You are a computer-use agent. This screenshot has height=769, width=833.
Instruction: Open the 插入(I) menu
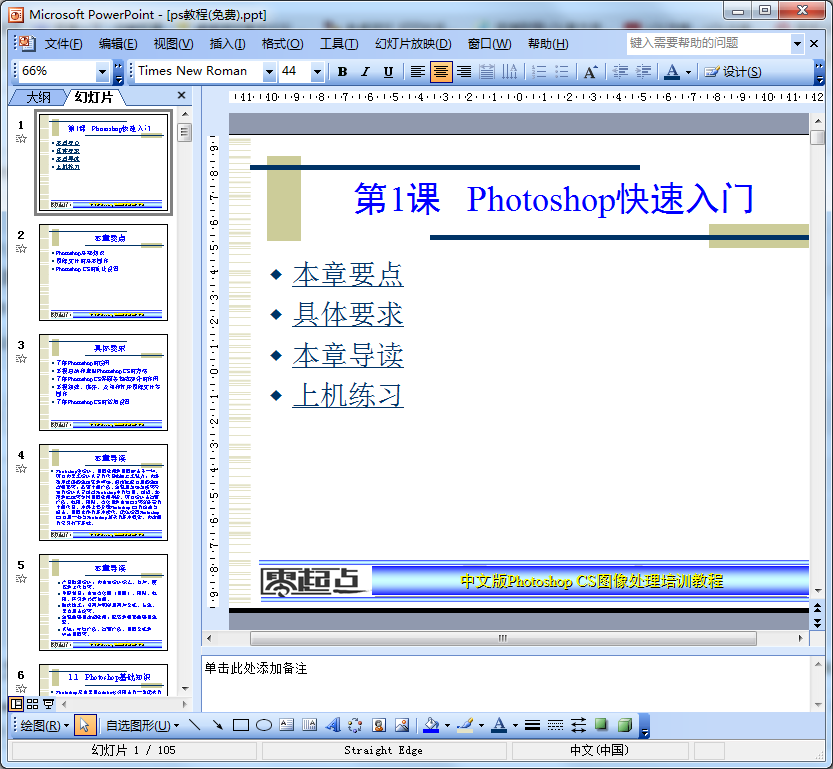227,44
